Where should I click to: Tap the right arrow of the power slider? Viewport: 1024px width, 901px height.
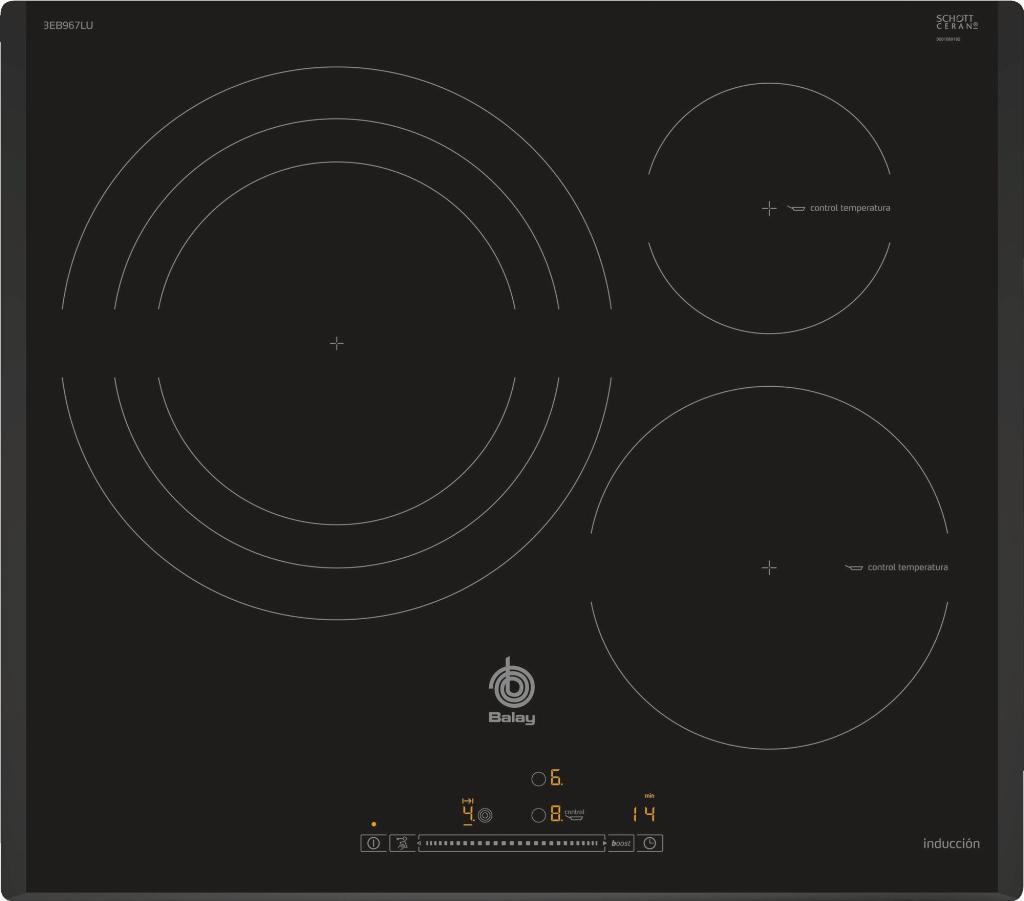[605, 843]
